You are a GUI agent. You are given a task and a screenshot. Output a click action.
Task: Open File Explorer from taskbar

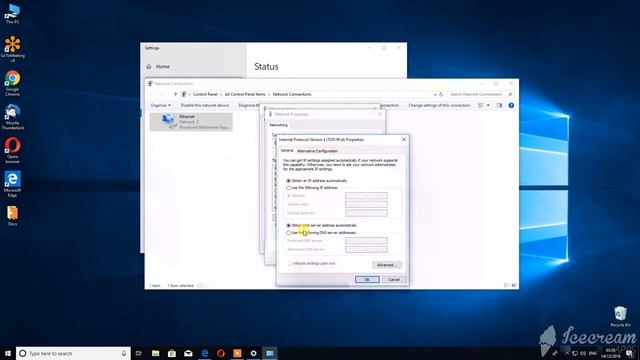(x=156, y=353)
